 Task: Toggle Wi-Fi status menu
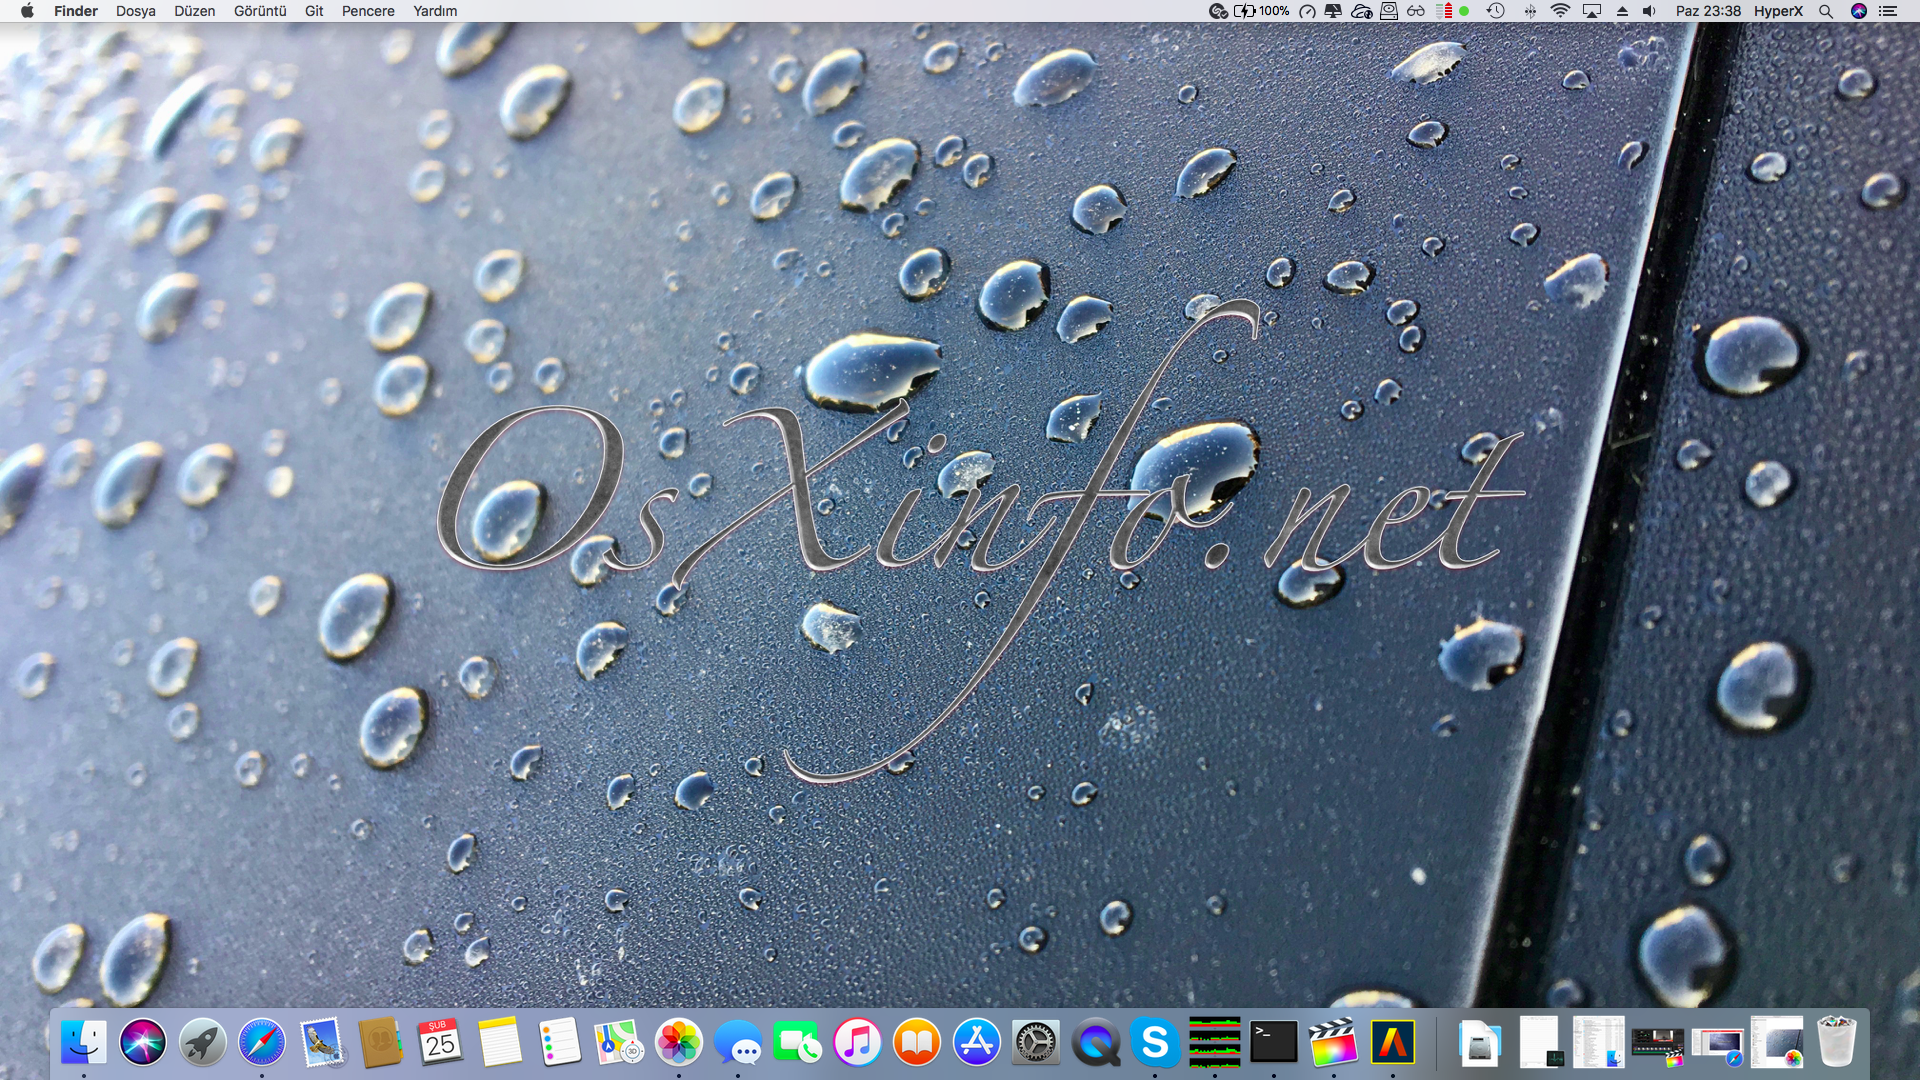pos(1560,11)
